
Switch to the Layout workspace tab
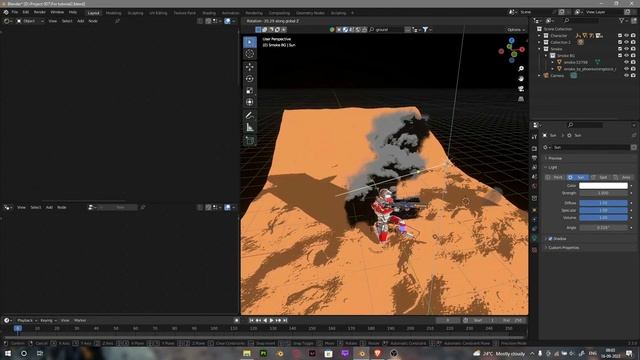[93, 13]
